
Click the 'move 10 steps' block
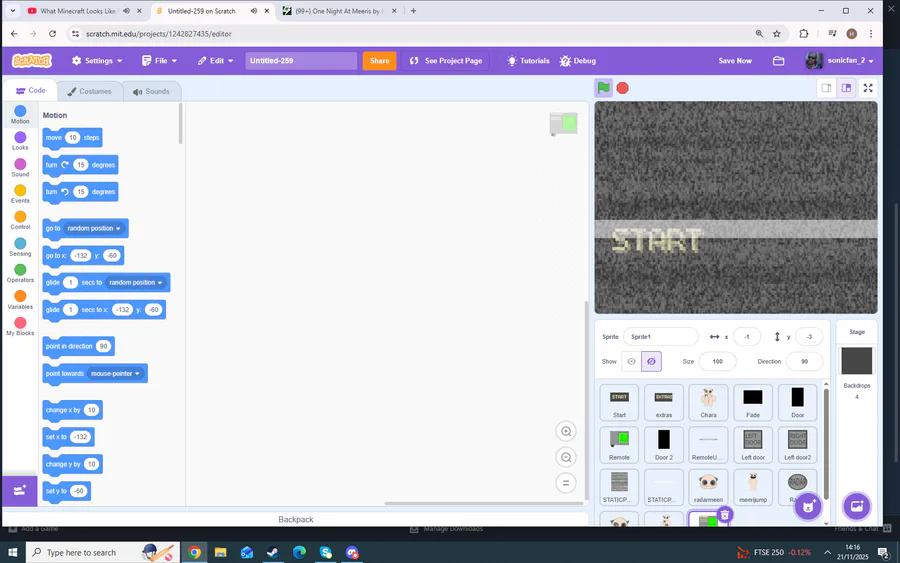click(x=72, y=138)
